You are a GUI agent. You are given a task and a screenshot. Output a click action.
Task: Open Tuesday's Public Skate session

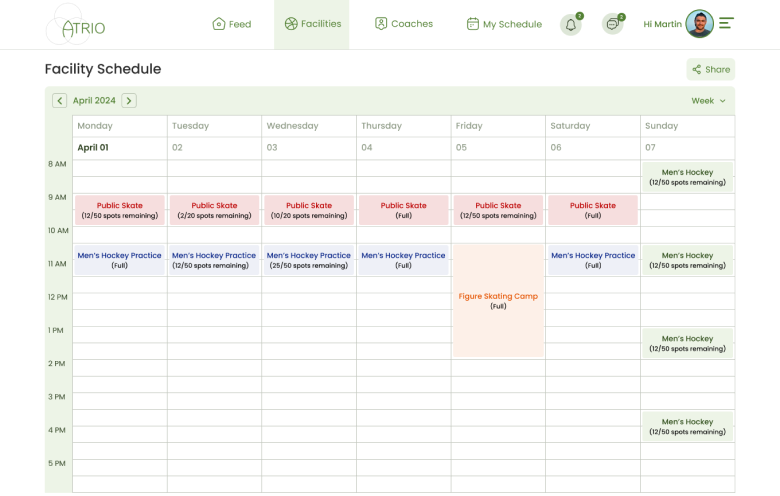[x=214, y=210]
